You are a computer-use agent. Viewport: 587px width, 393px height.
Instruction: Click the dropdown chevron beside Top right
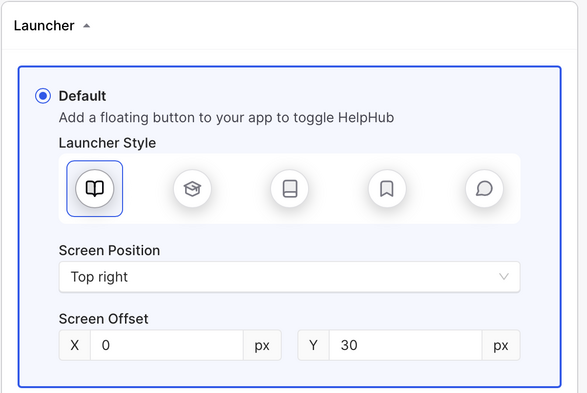click(504, 277)
